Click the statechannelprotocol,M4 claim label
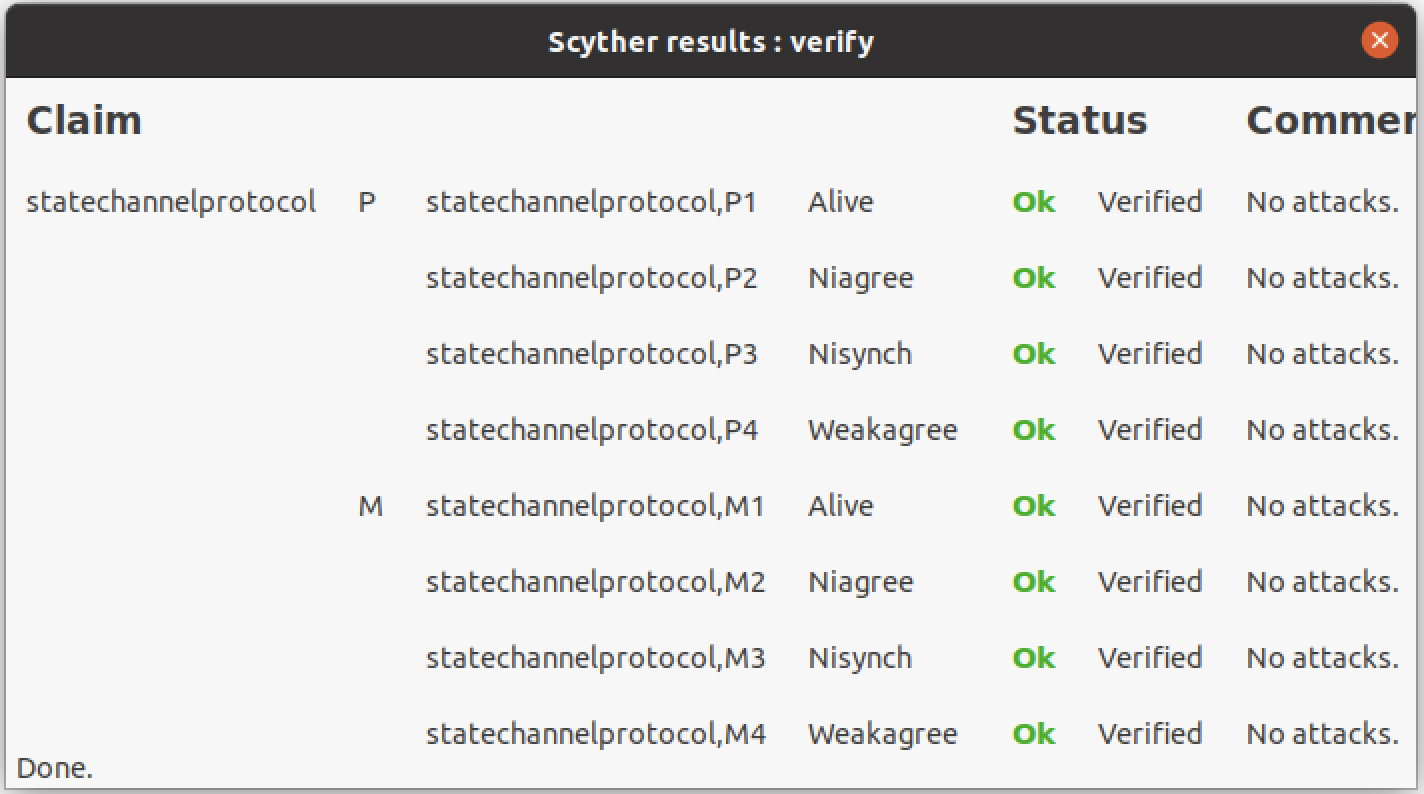 point(595,734)
